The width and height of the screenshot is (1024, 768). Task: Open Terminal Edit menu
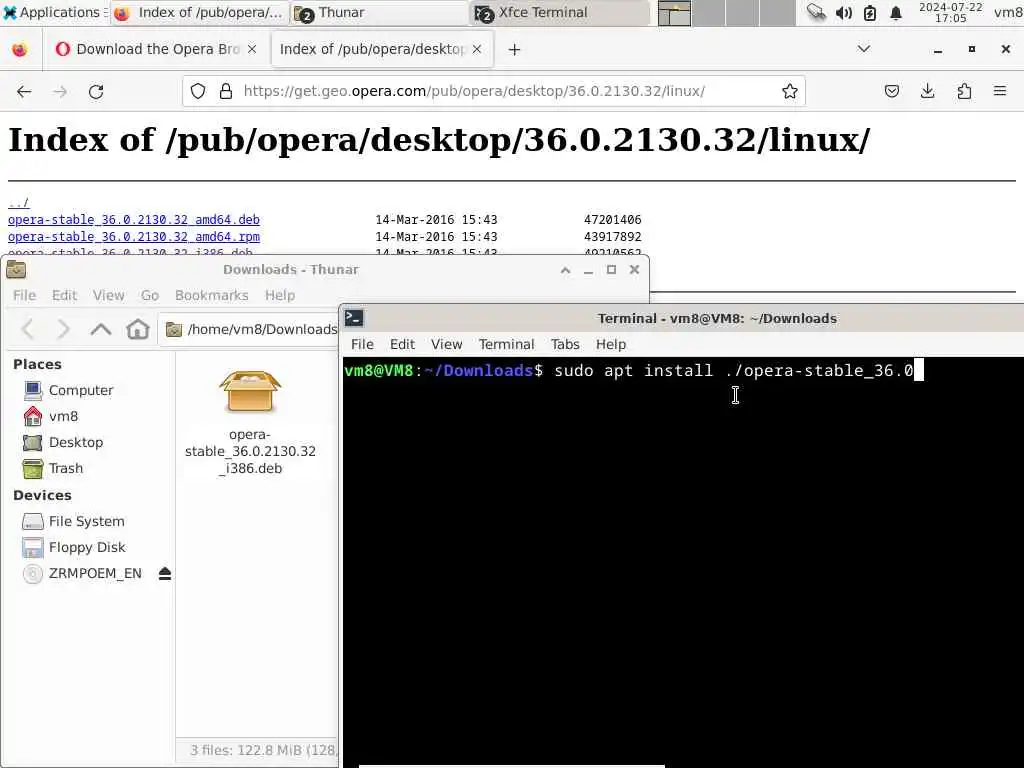(402, 344)
